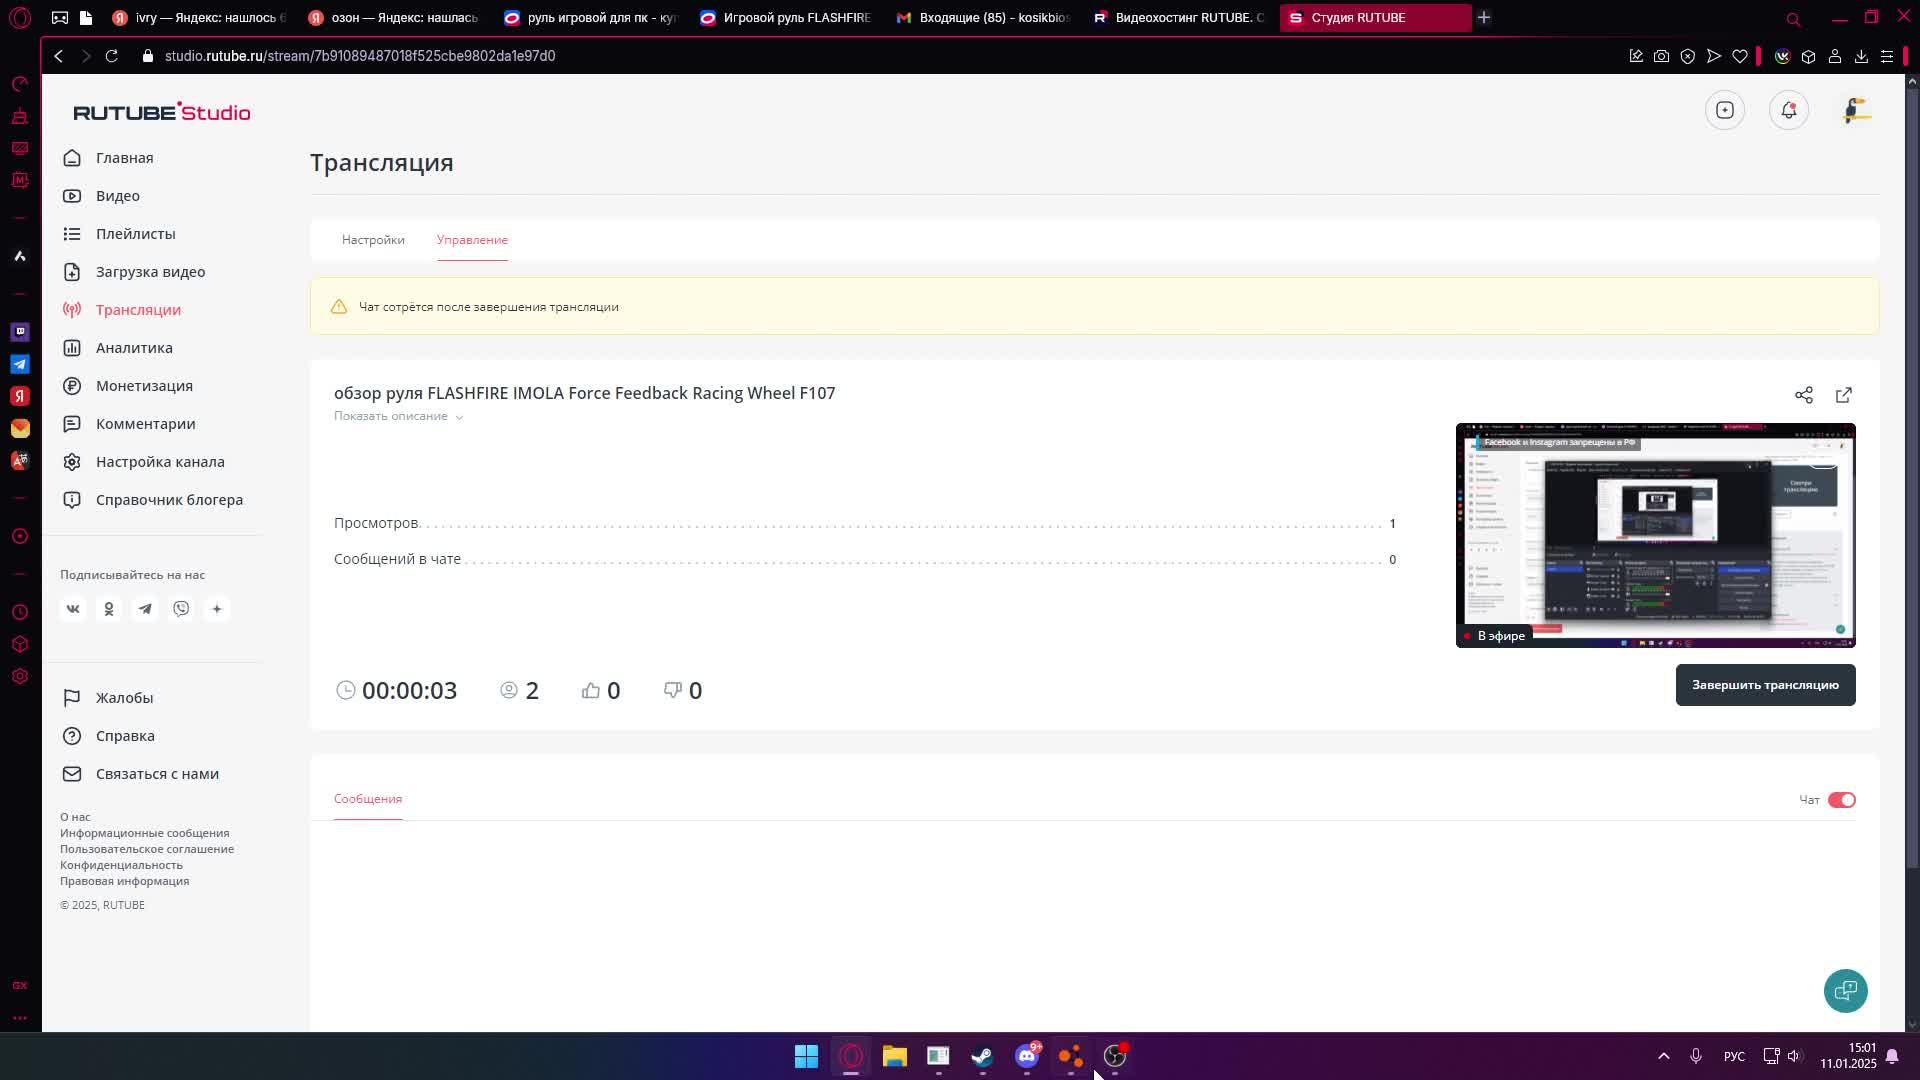Screen dimensions: 1920x1080
Task: Open Twitch in Opera sidebar
Action: (x=20, y=332)
